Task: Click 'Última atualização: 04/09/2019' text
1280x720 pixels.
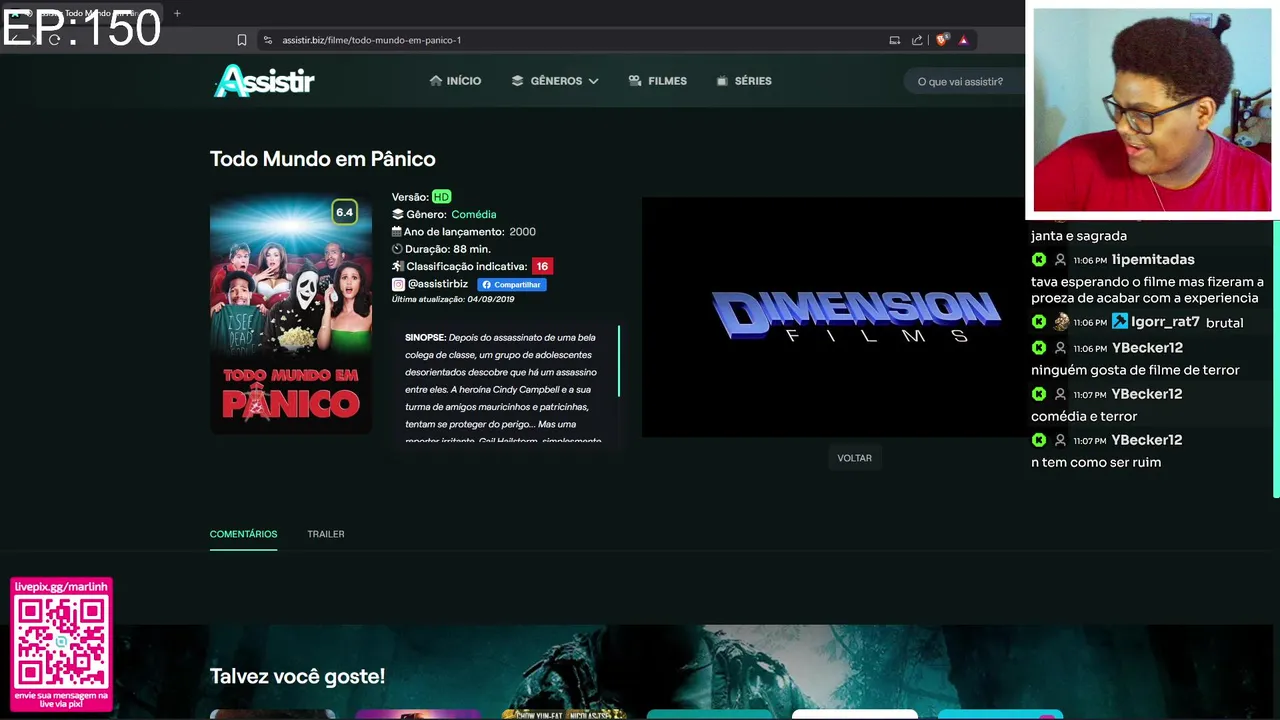Action: [453, 299]
